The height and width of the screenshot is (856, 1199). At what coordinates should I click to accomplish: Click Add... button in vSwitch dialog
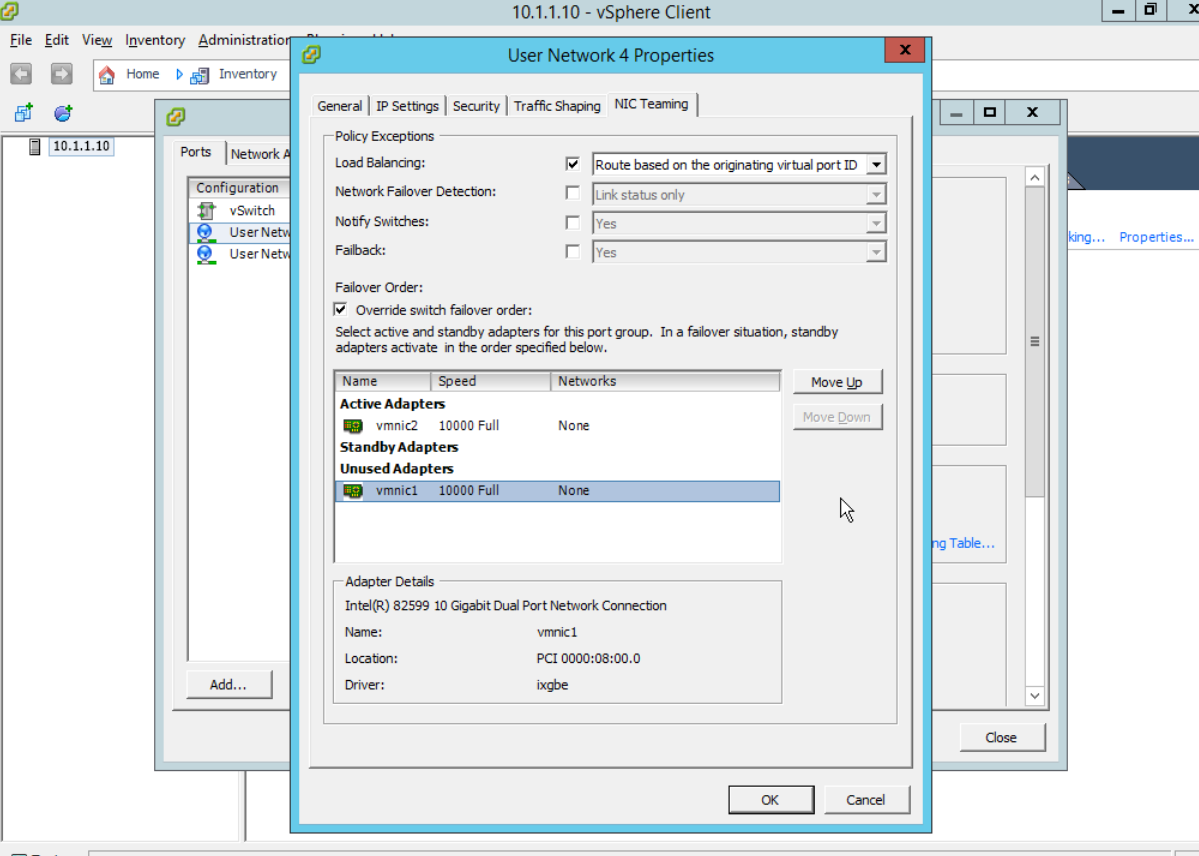(x=229, y=685)
